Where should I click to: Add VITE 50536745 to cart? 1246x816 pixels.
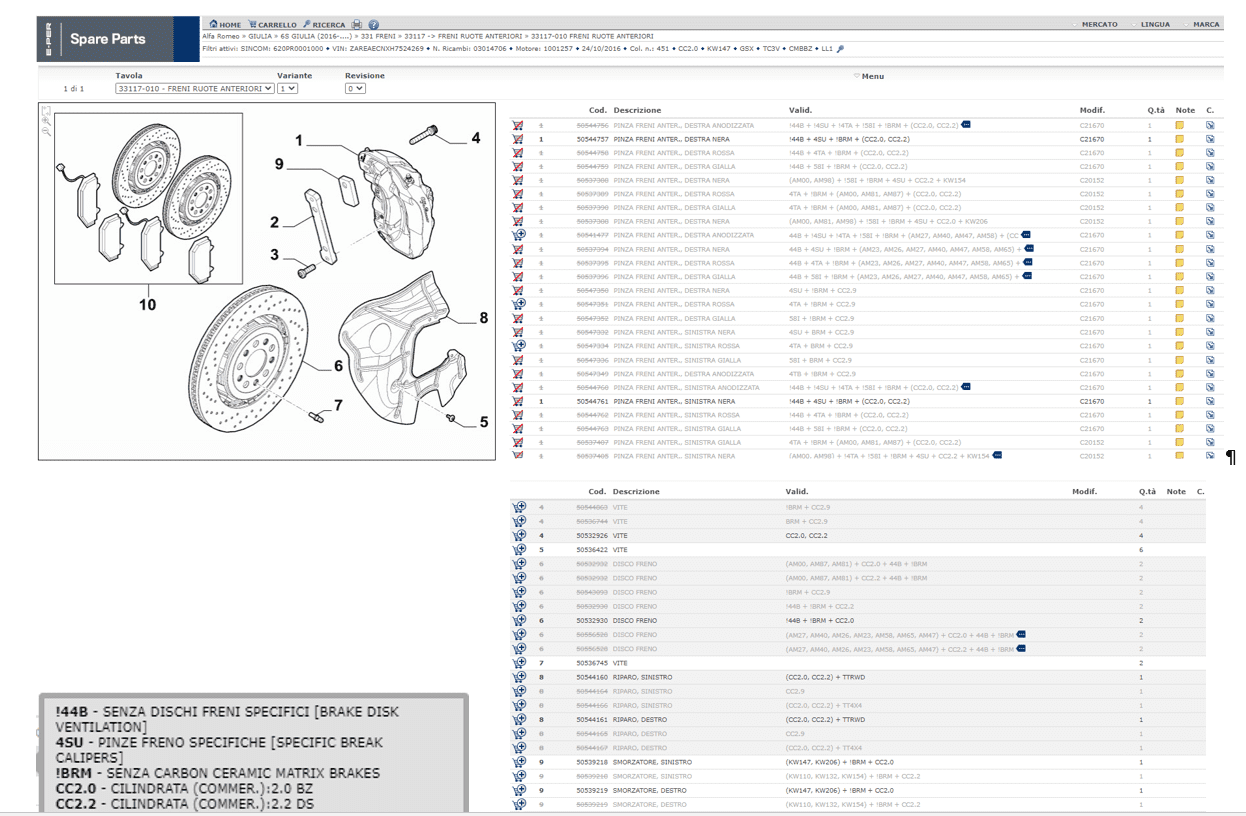click(519, 663)
